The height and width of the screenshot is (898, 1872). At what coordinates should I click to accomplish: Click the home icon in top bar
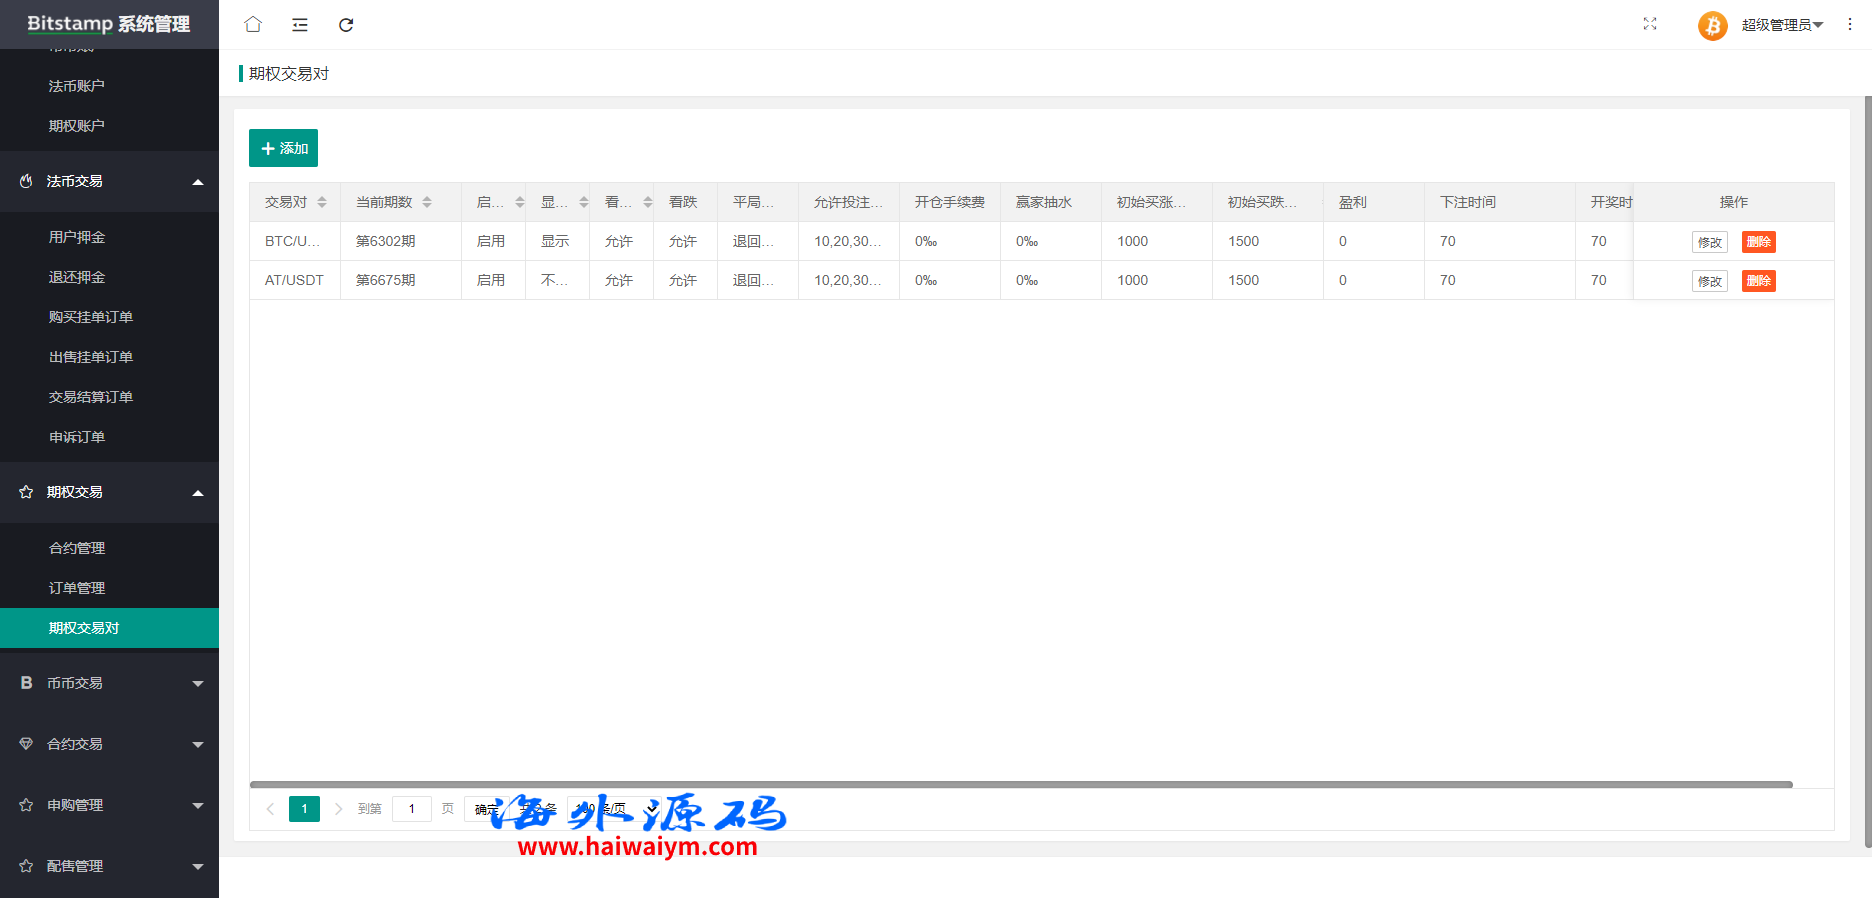(x=253, y=24)
